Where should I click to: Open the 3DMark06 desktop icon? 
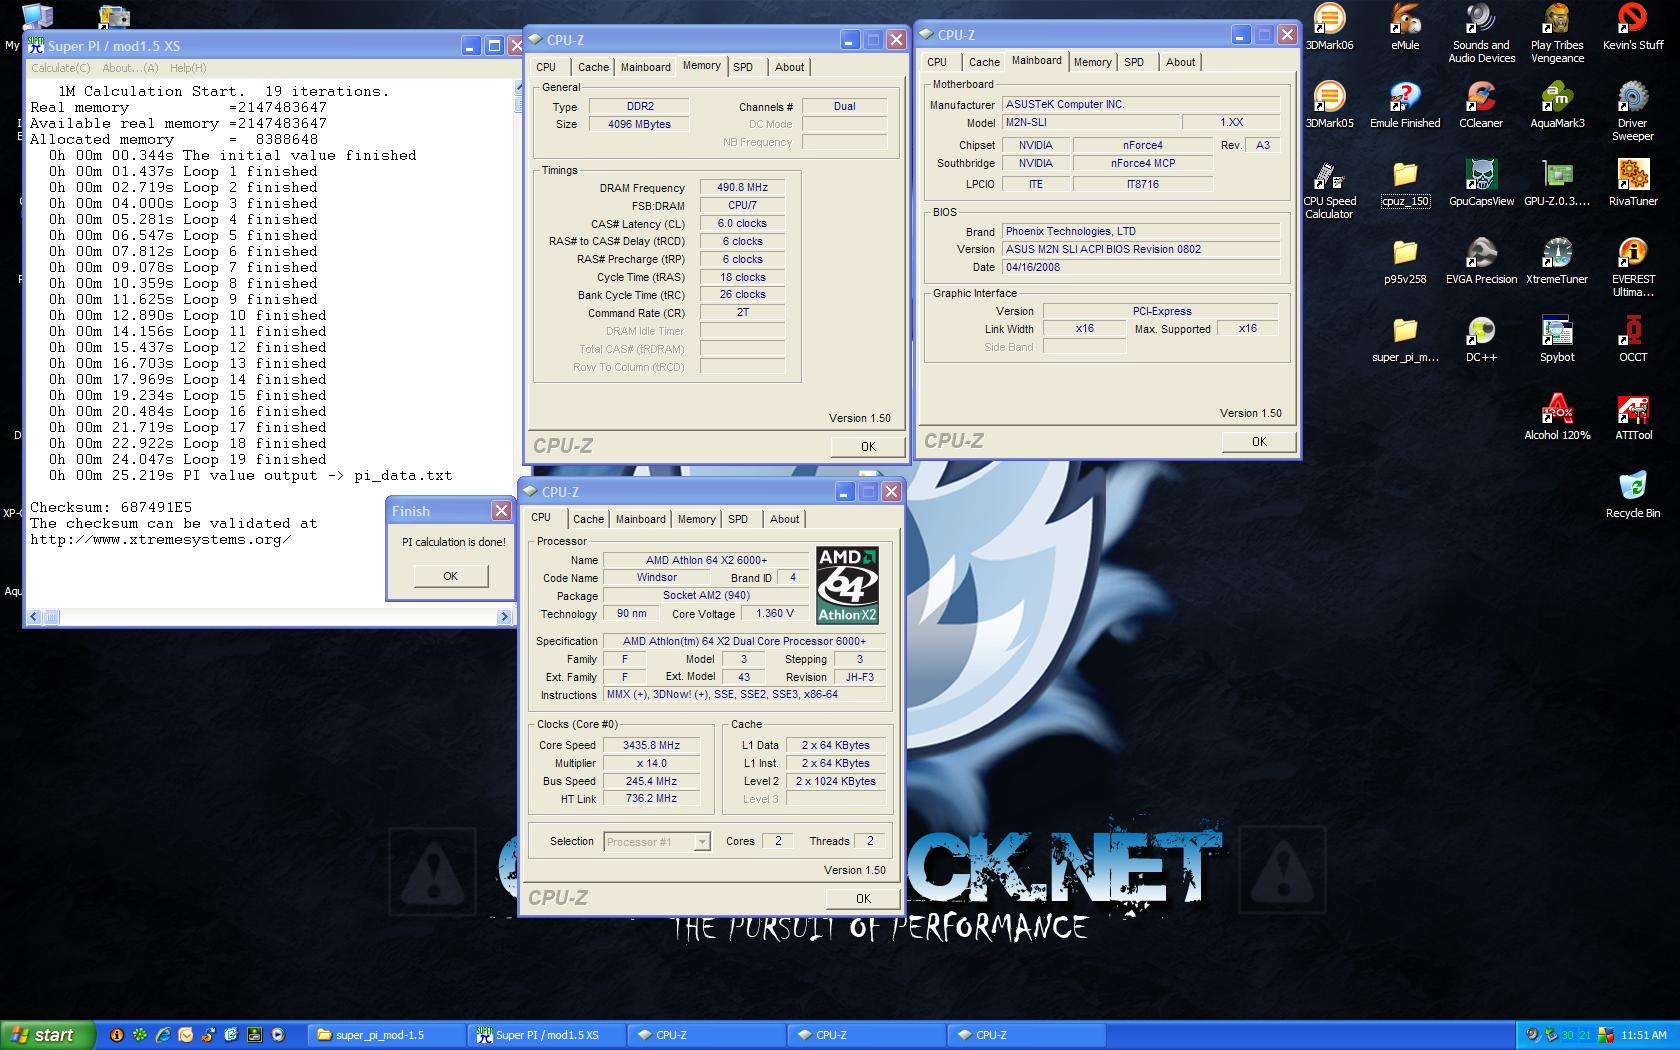click(x=1329, y=27)
